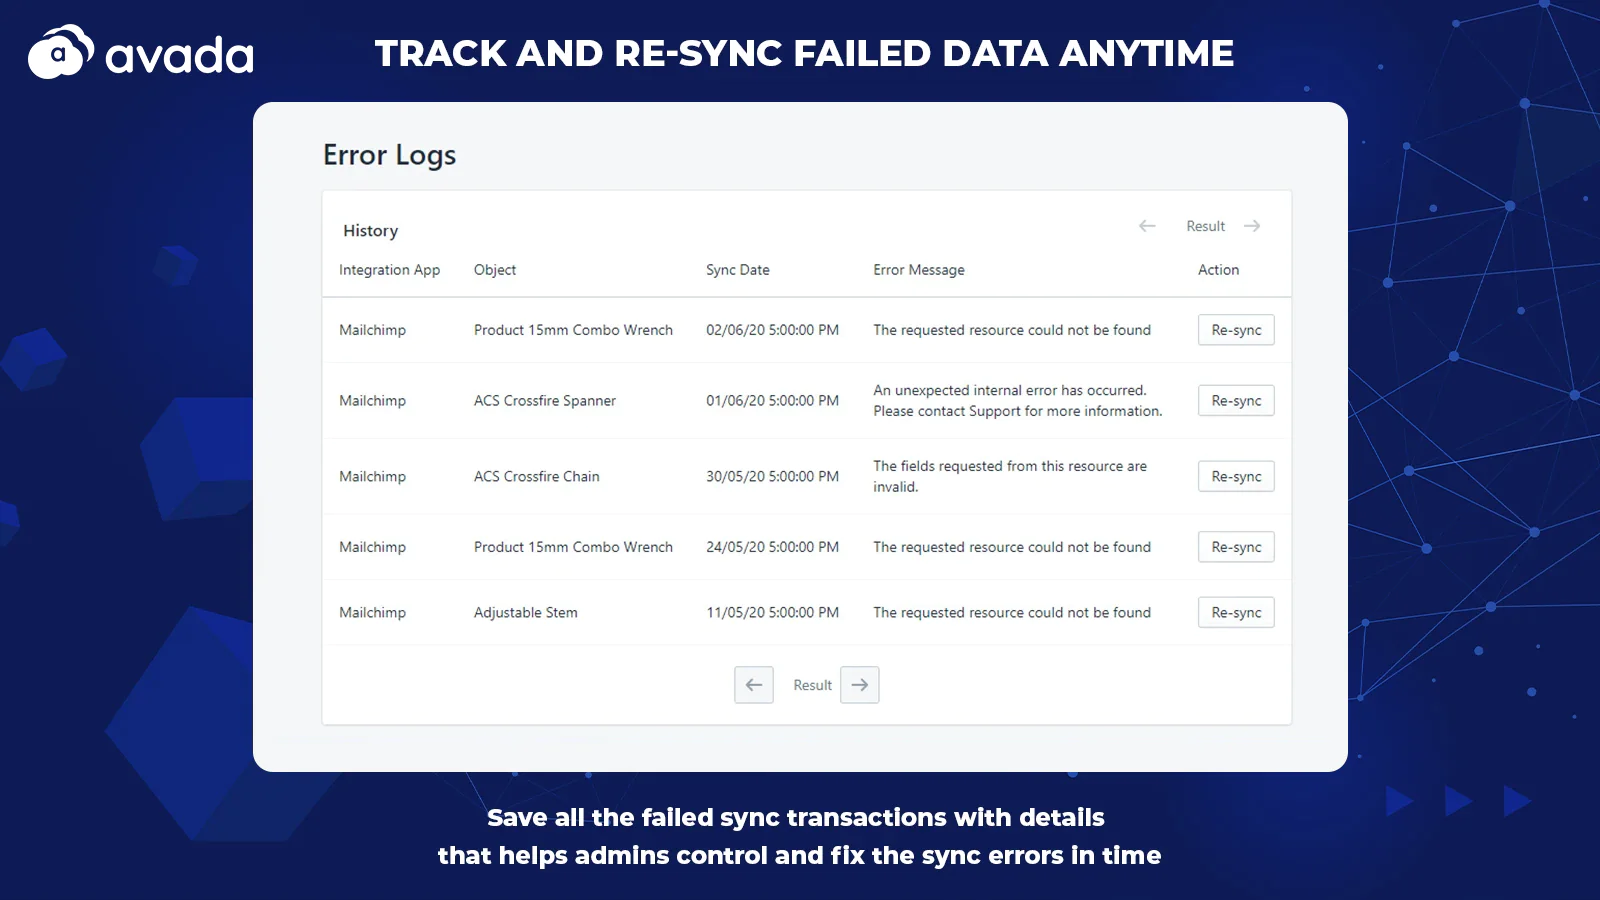Select the Adjustable Stem object name
Screen dimensions: 1600x900
coord(526,613)
